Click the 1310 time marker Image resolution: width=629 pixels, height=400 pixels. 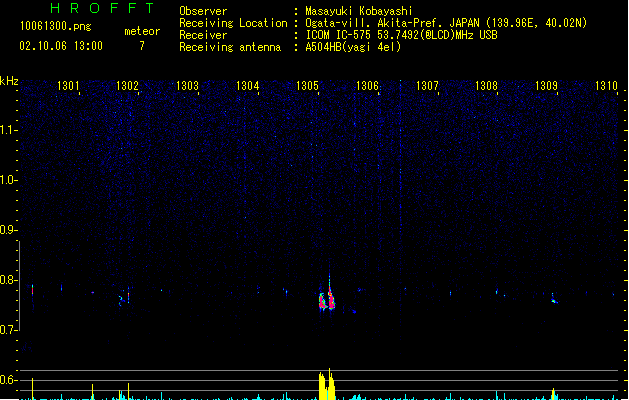[x=606, y=86]
